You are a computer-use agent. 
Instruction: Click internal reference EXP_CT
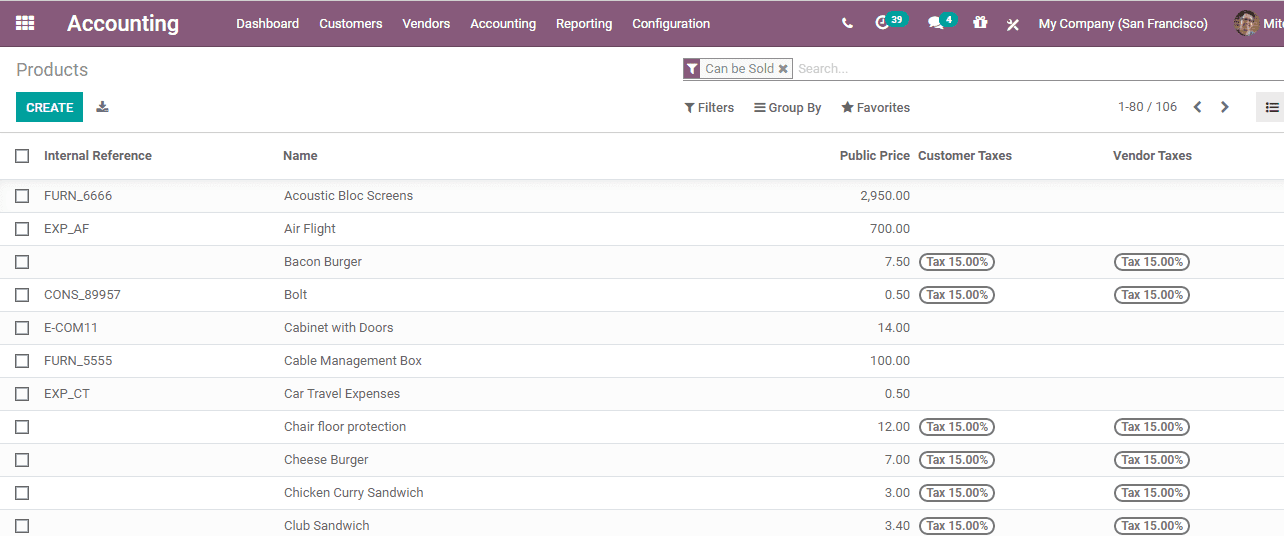tap(67, 394)
